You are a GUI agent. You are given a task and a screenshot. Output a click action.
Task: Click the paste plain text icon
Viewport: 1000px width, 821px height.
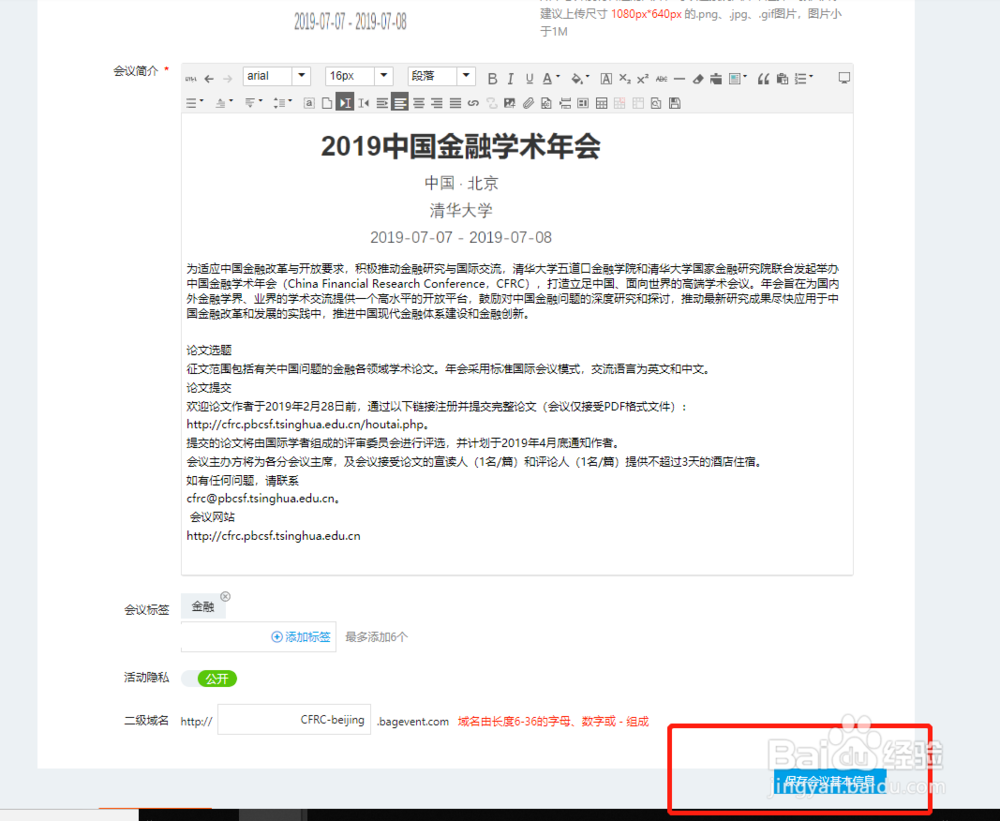point(783,78)
